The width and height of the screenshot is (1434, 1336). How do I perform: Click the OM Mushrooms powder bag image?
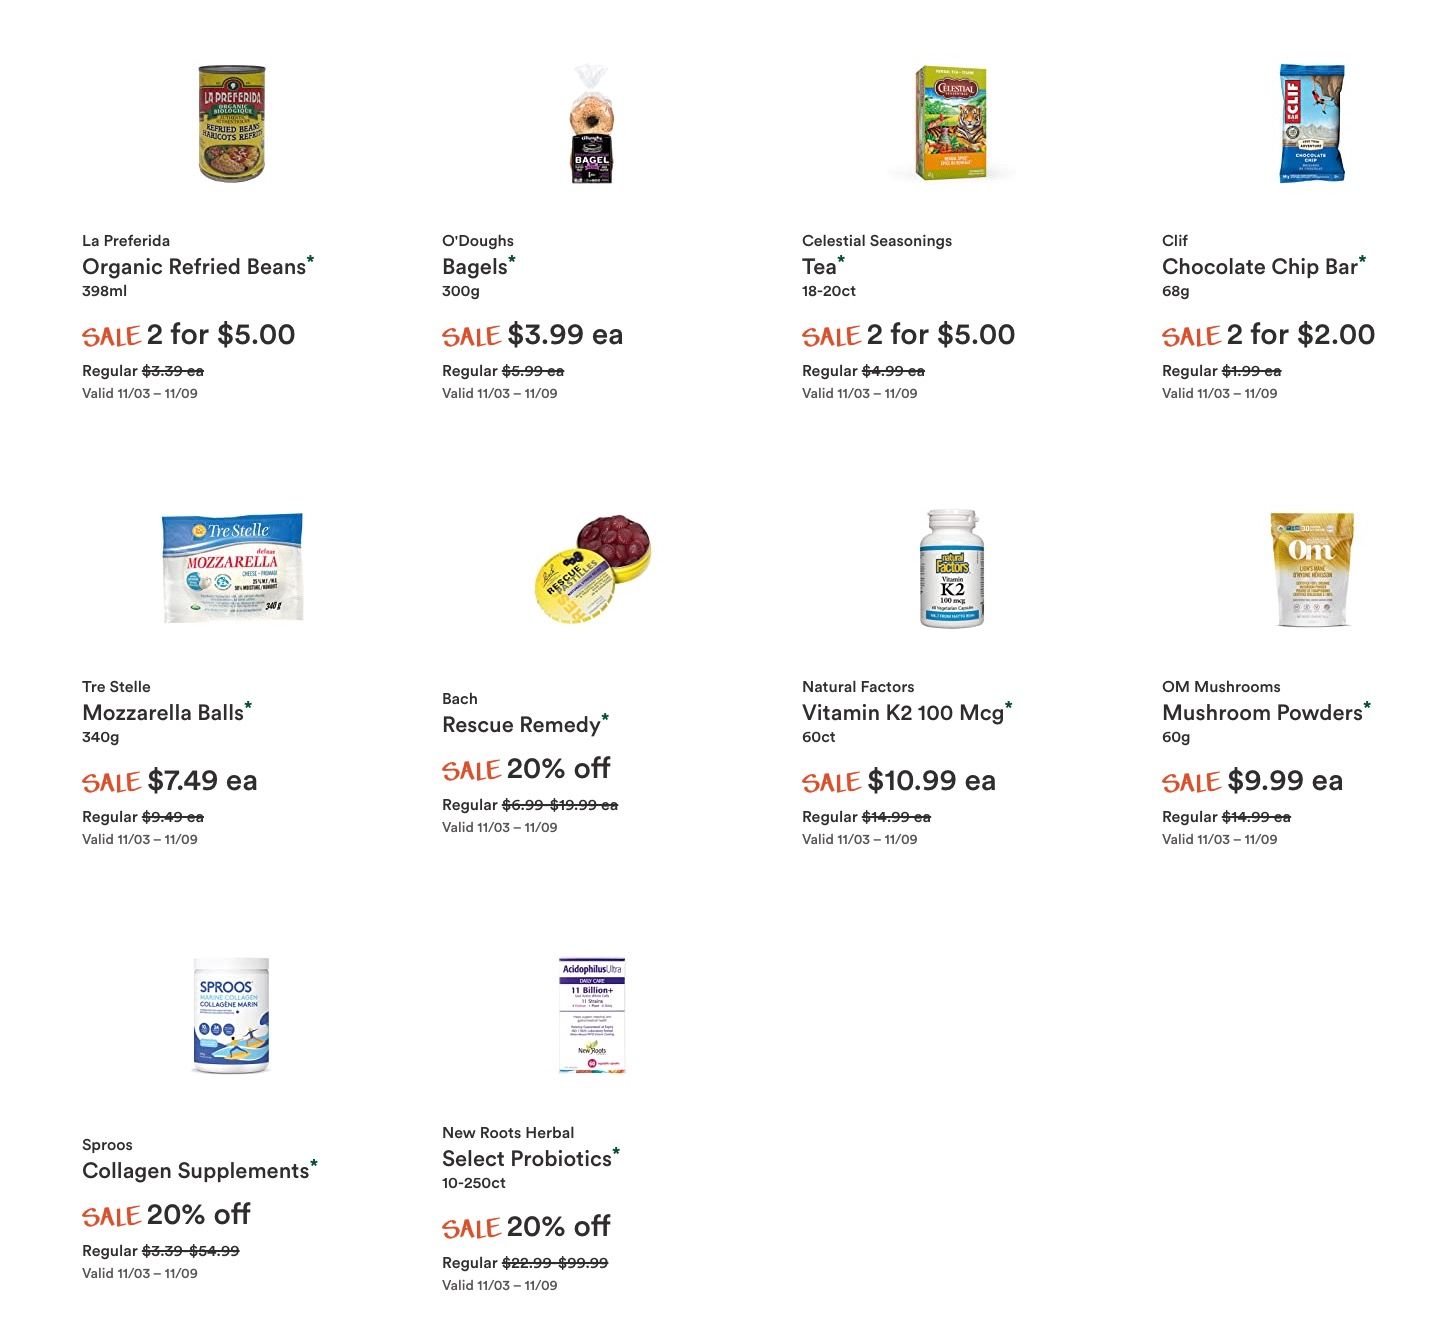[1312, 569]
